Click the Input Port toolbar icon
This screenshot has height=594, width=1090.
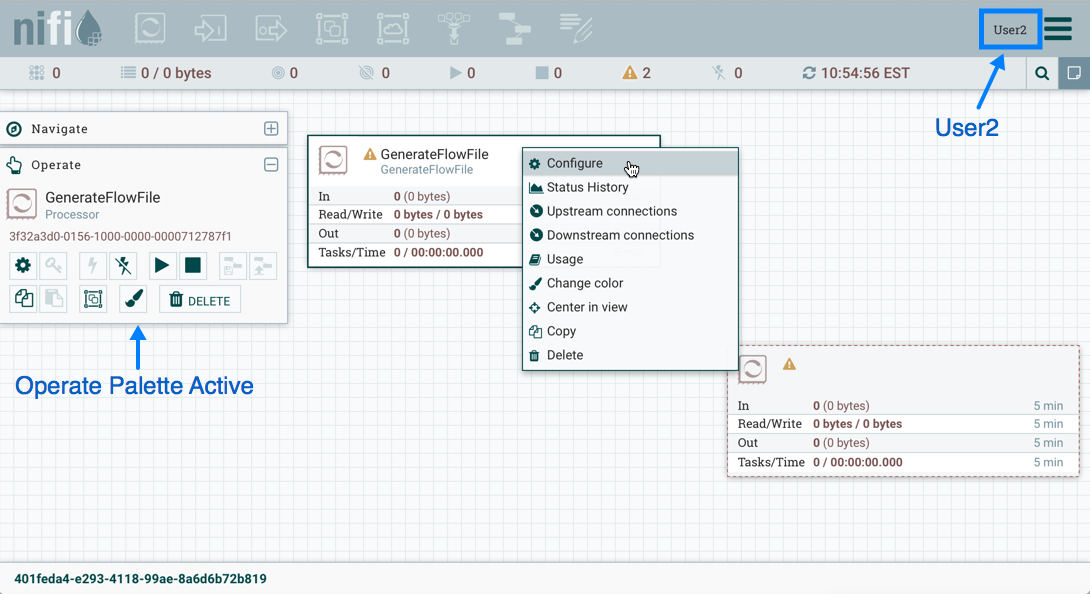(210, 28)
